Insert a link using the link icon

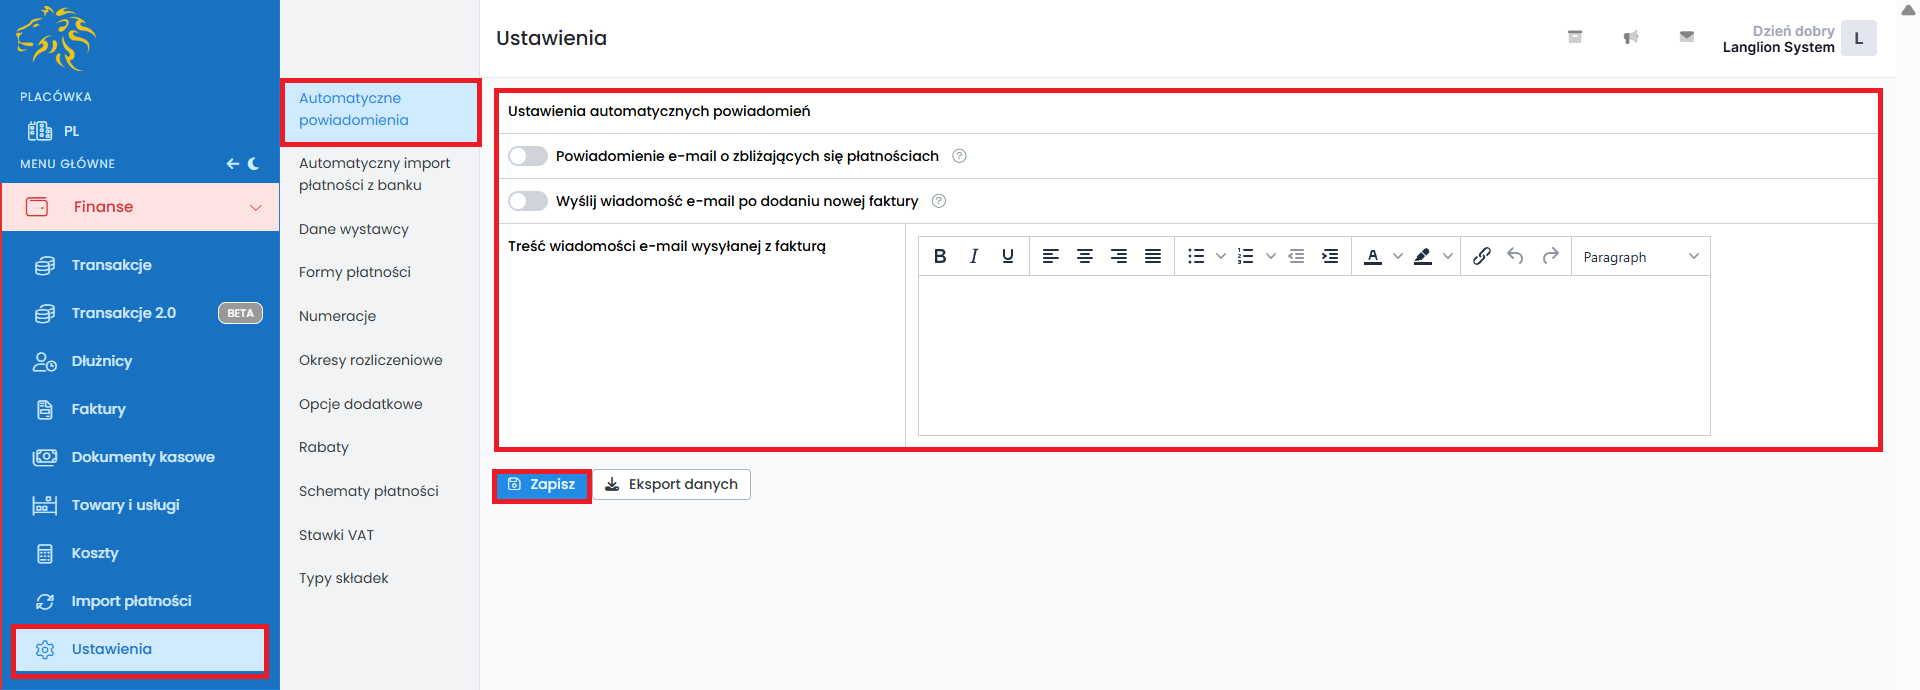[x=1482, y=257]
